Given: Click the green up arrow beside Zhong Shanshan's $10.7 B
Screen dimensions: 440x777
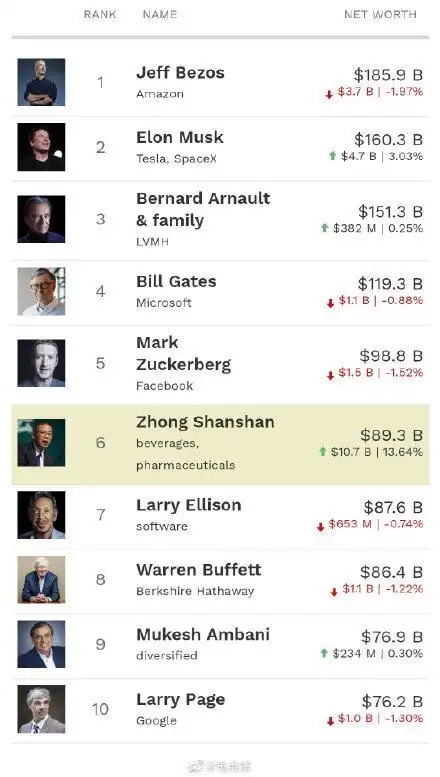Looking at the screenshot, I should [x=323, y=451].
